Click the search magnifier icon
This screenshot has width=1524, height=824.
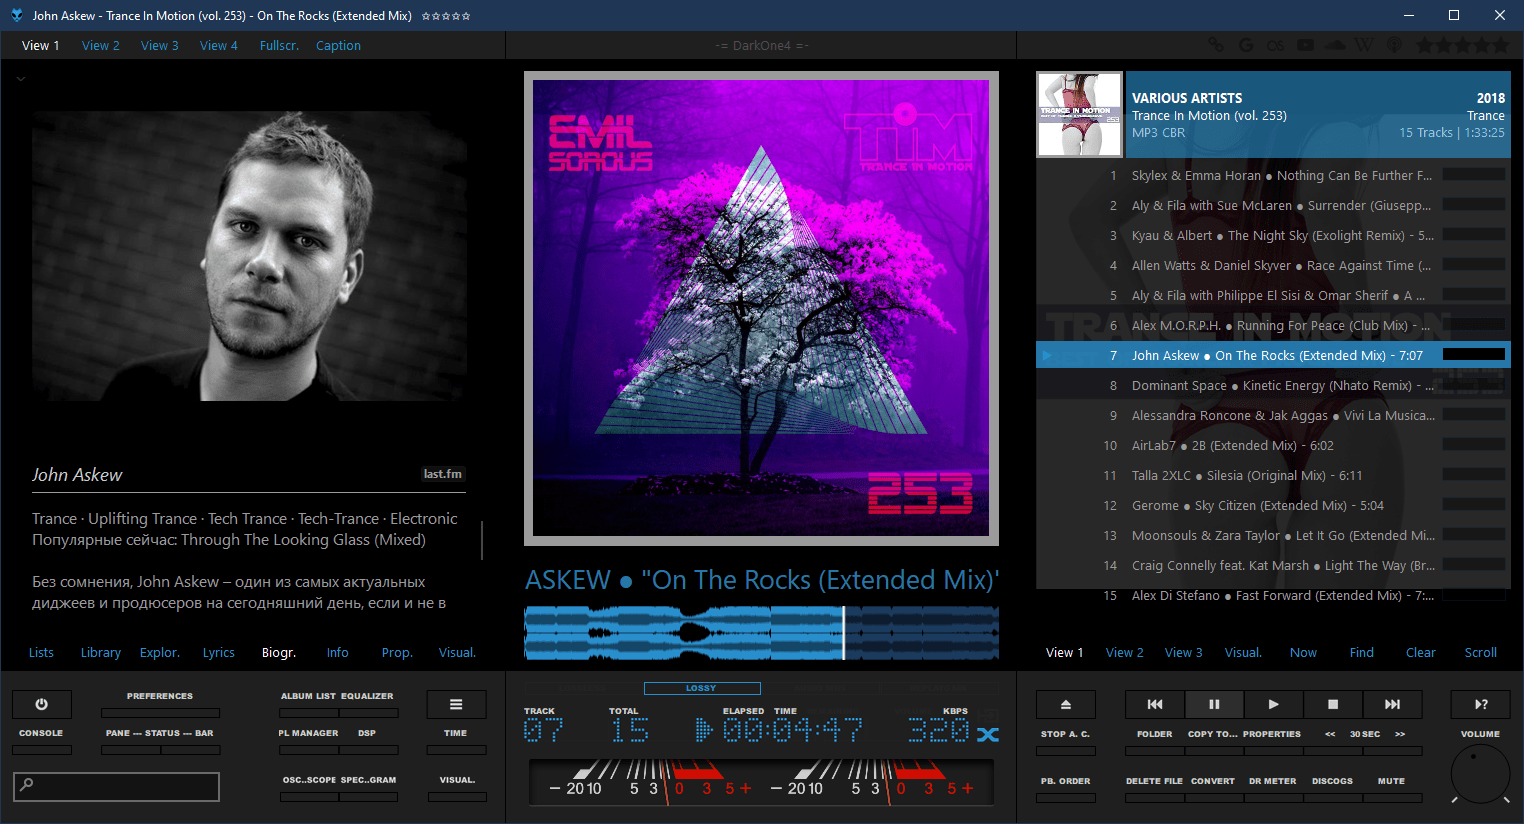pos(27,785)
